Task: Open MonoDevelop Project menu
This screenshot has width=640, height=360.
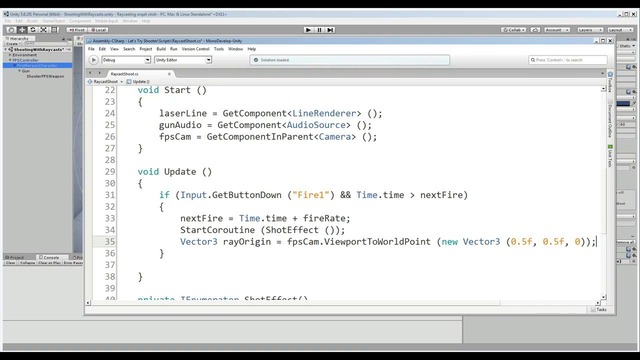Action: pyautogui.click(x=146, y=49)
